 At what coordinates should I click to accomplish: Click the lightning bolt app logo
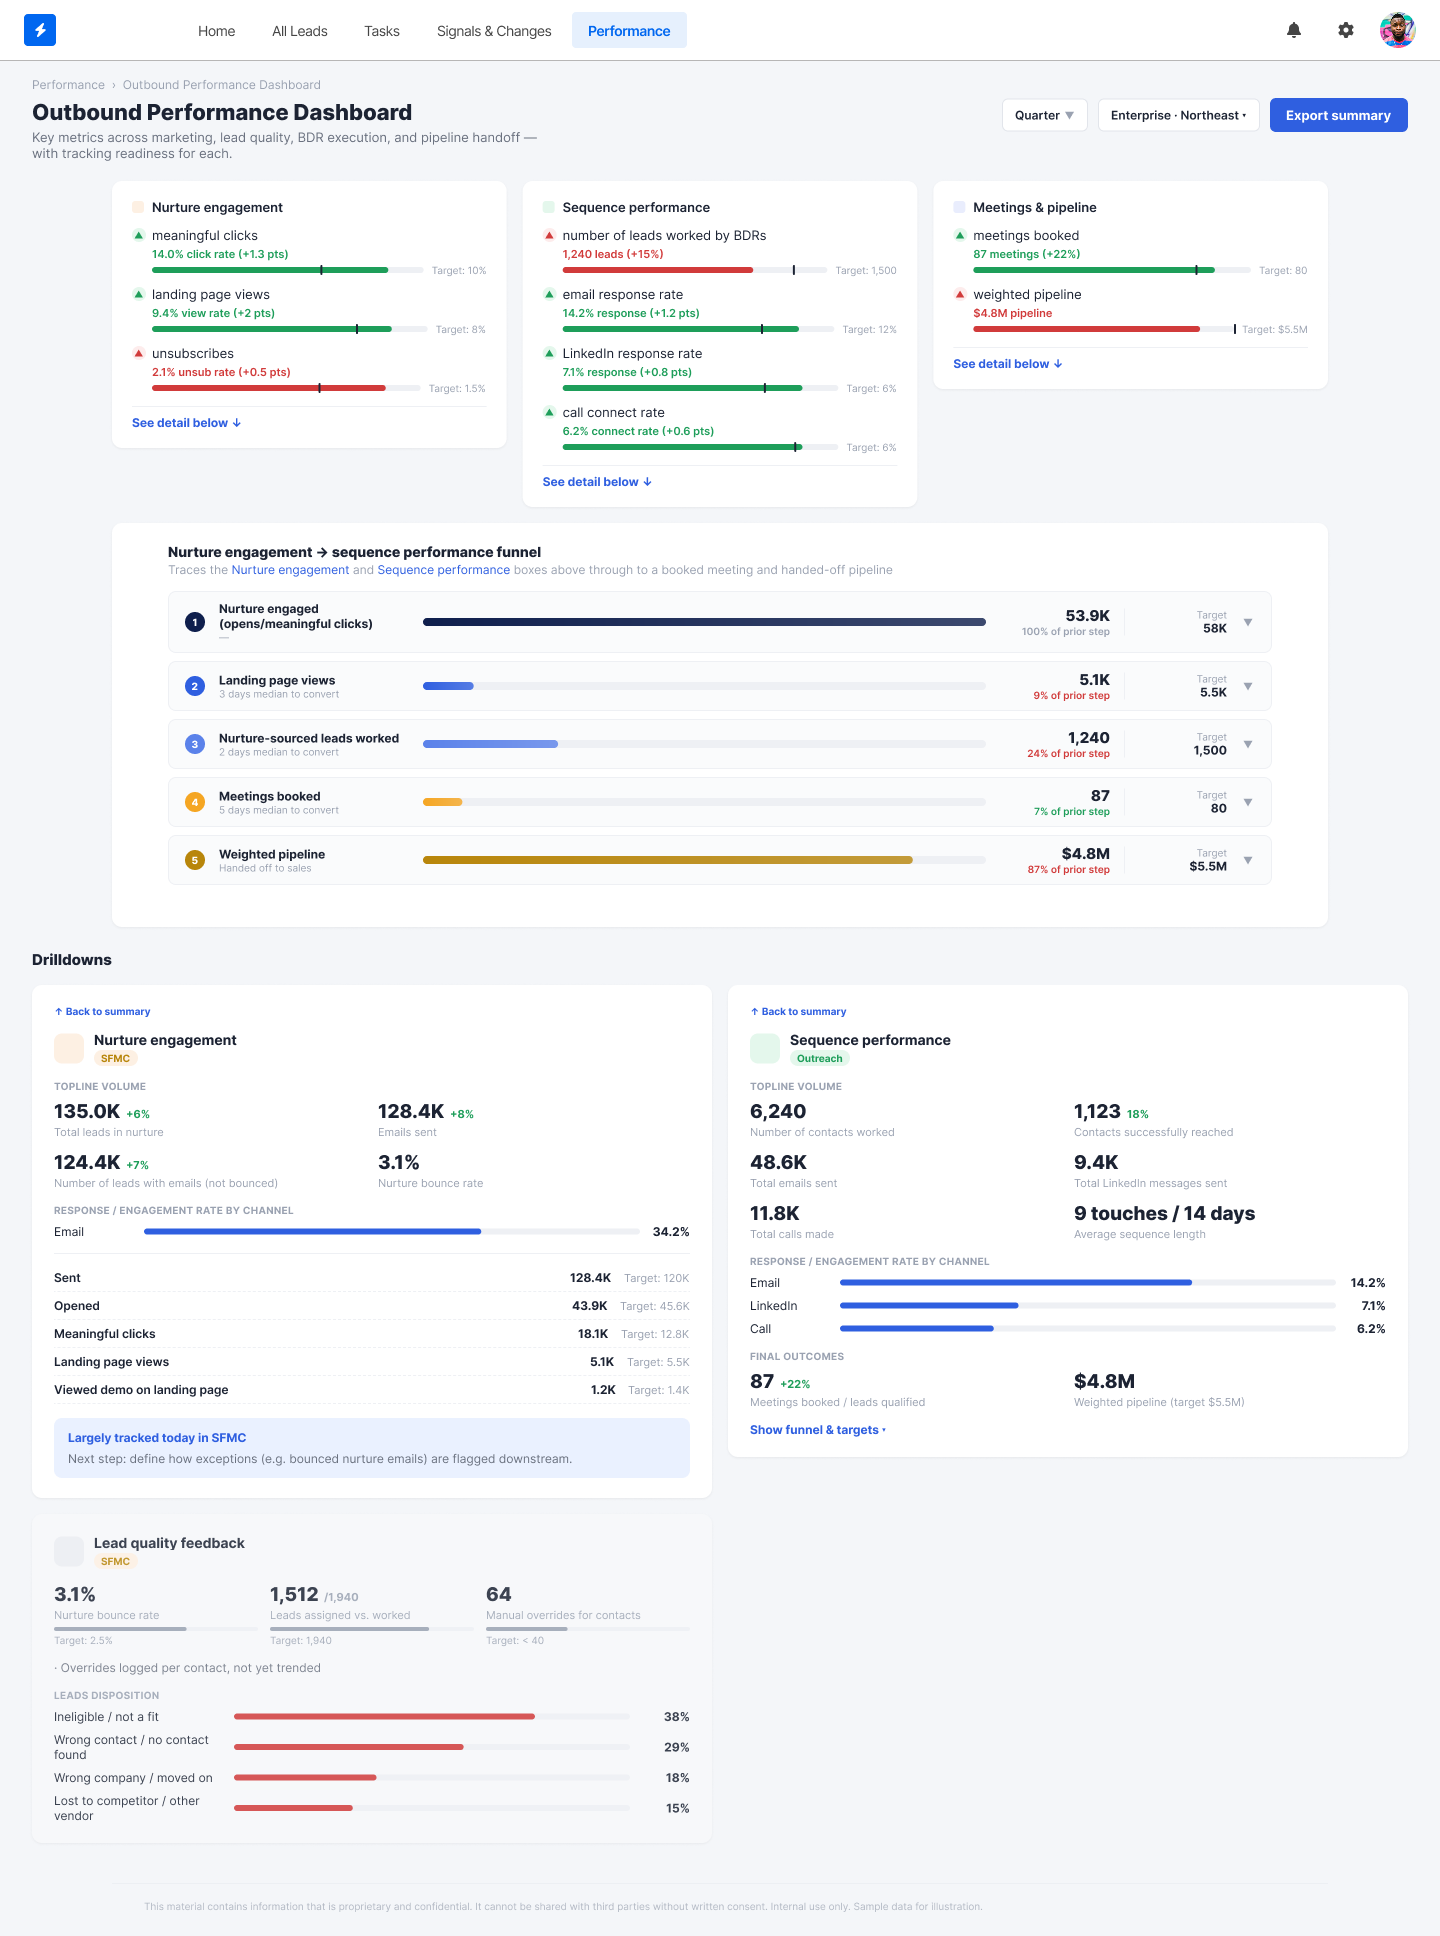coord(40,30)
